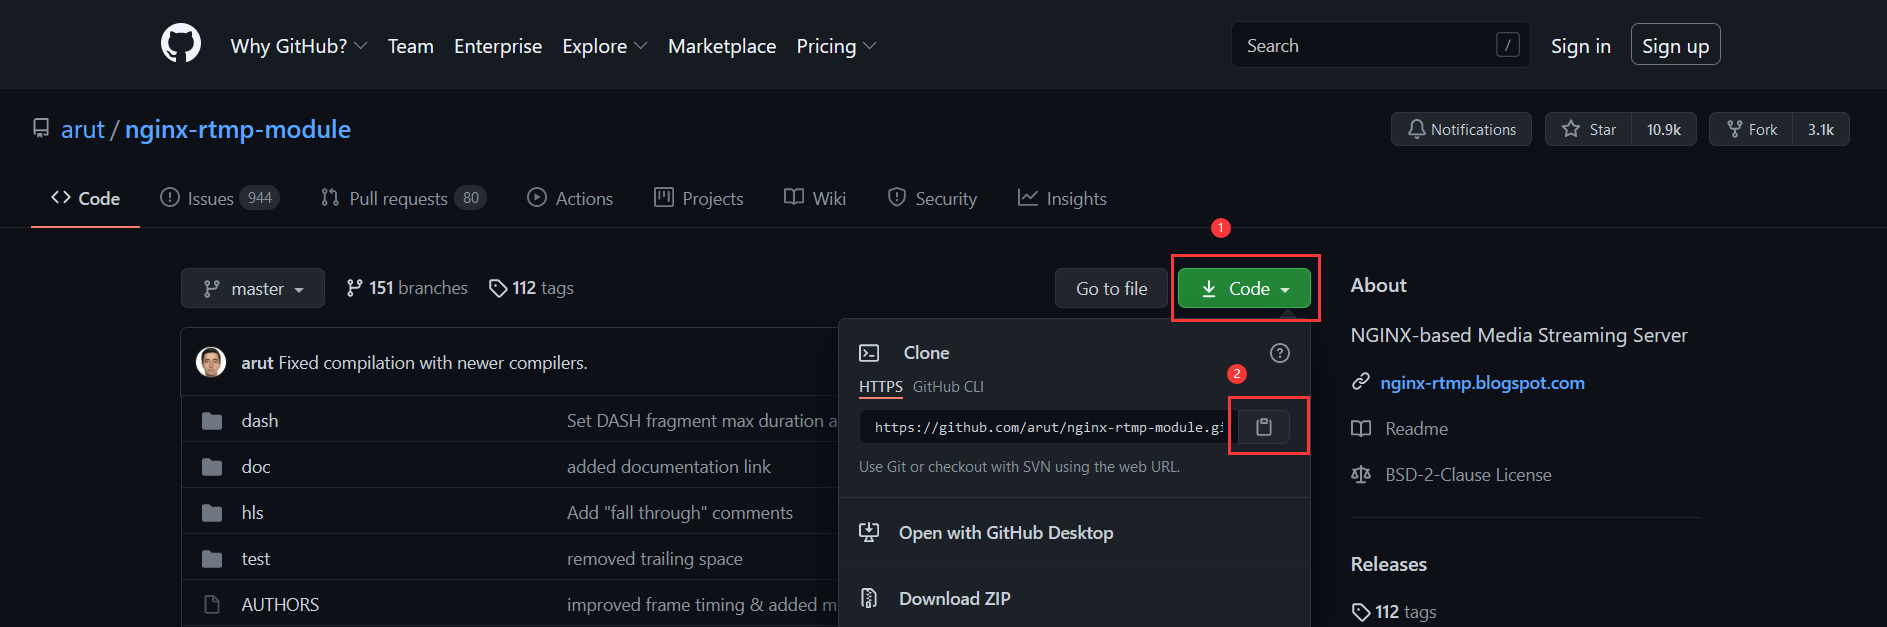Click the Go to file button
Image resolution: width=1887 pixels, height=627 pixels.
click(1111, 288)
